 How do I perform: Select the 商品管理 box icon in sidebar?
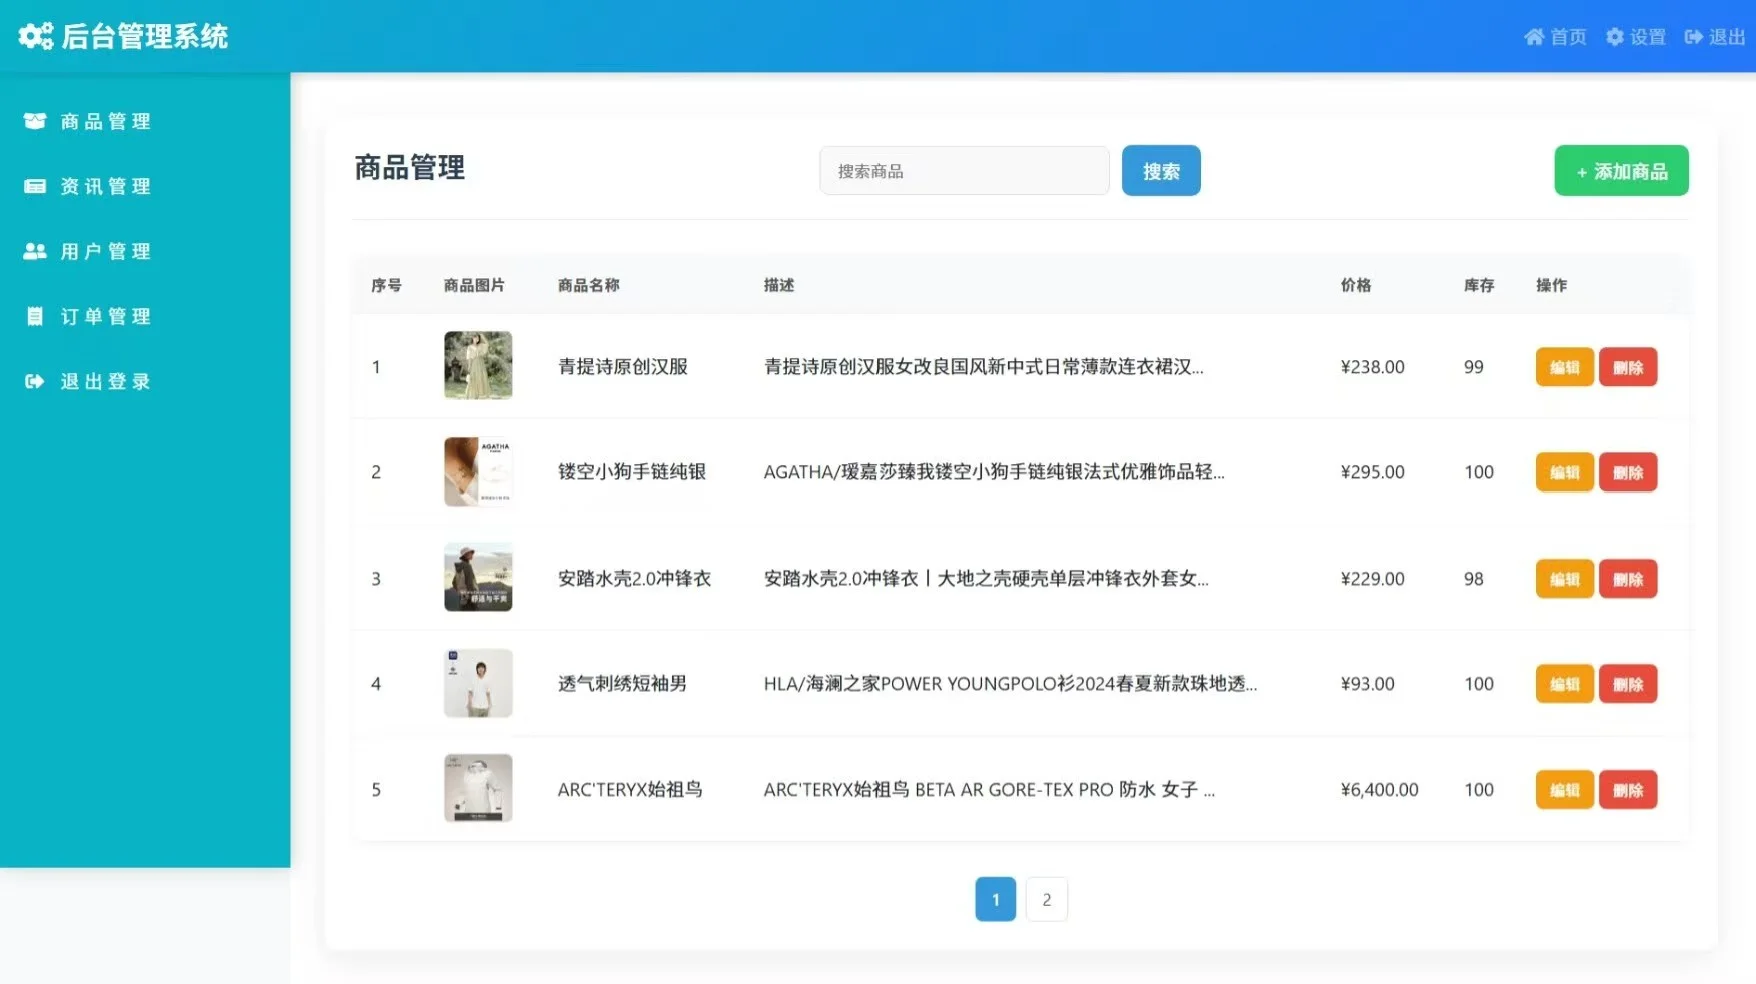point(34,120)
